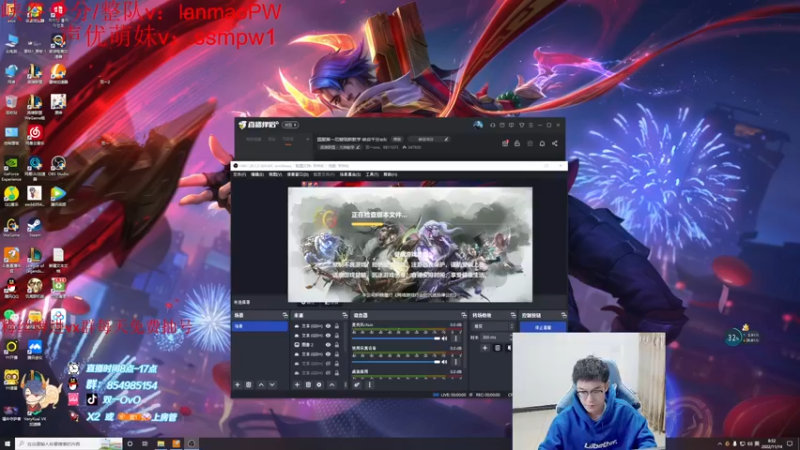Open the 工具(T) menu in OBS
This screenshot has height=450, width=800.
[372, 174]
